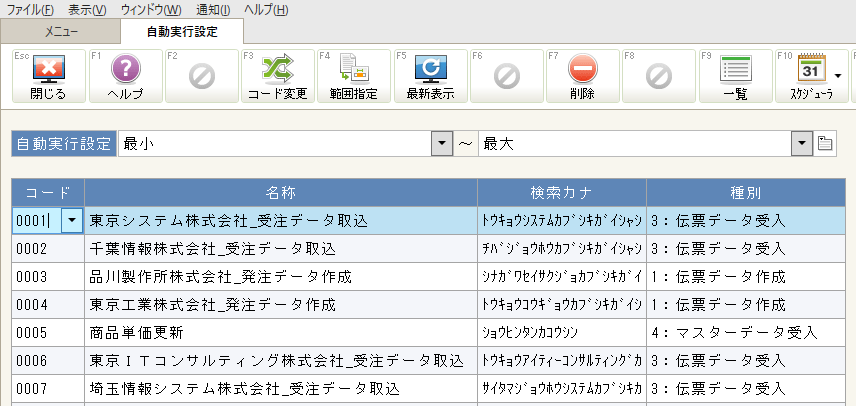Click into the 最小 range input field
856x406 pixels.
click(275, 144)
